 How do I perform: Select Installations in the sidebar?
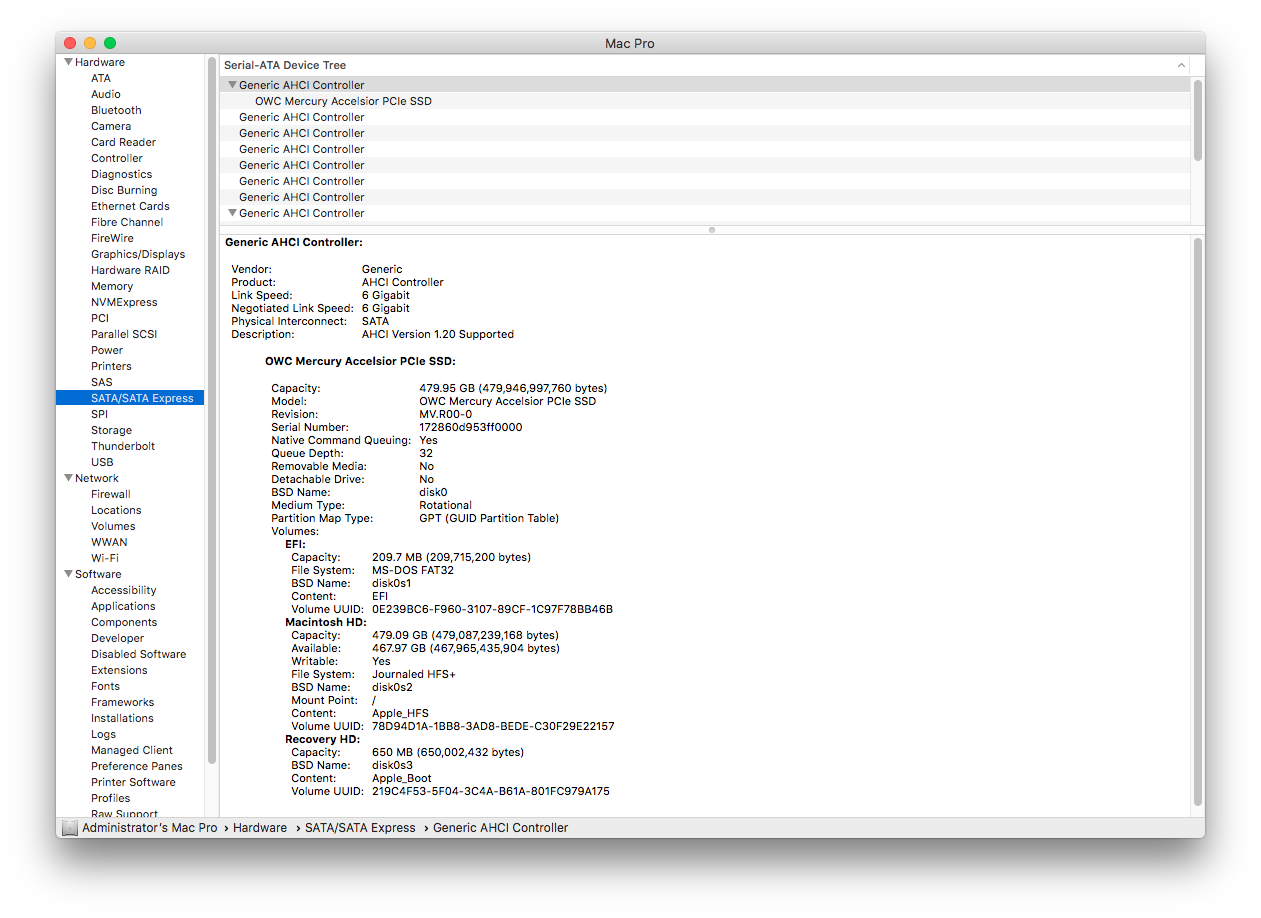coord(122,718)
